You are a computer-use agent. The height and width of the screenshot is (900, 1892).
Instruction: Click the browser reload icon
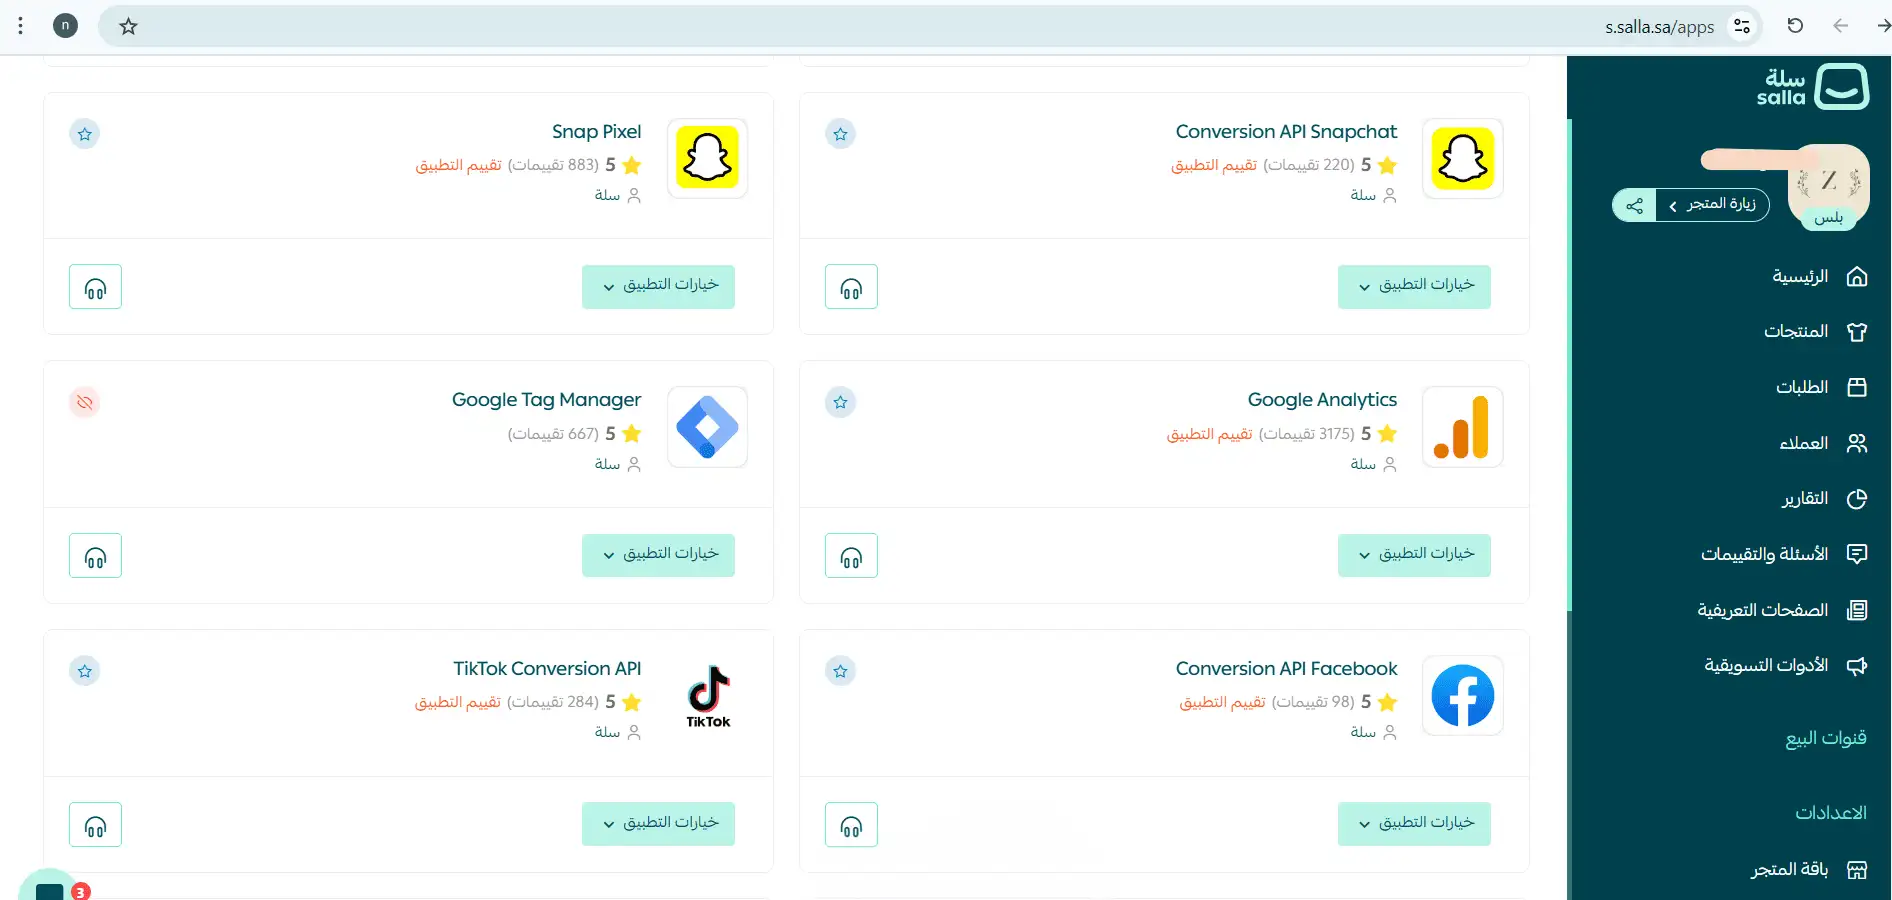point(1795,26)
